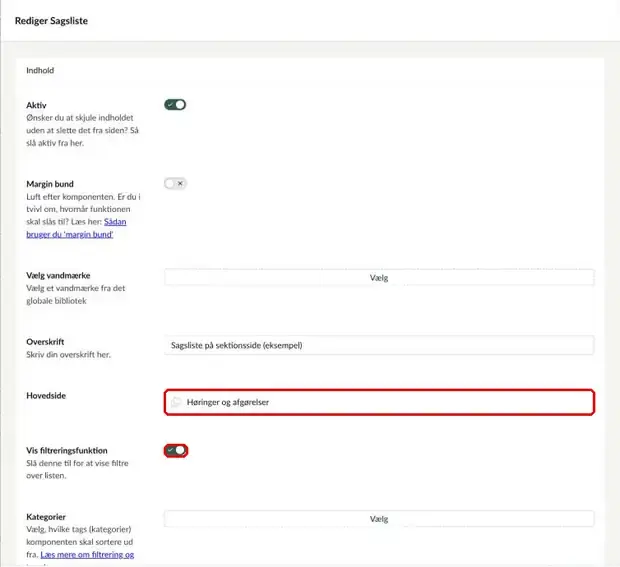Enable the Margin bund switch
The width and height of the screenshot is (620, 567).
click(175, 183)
